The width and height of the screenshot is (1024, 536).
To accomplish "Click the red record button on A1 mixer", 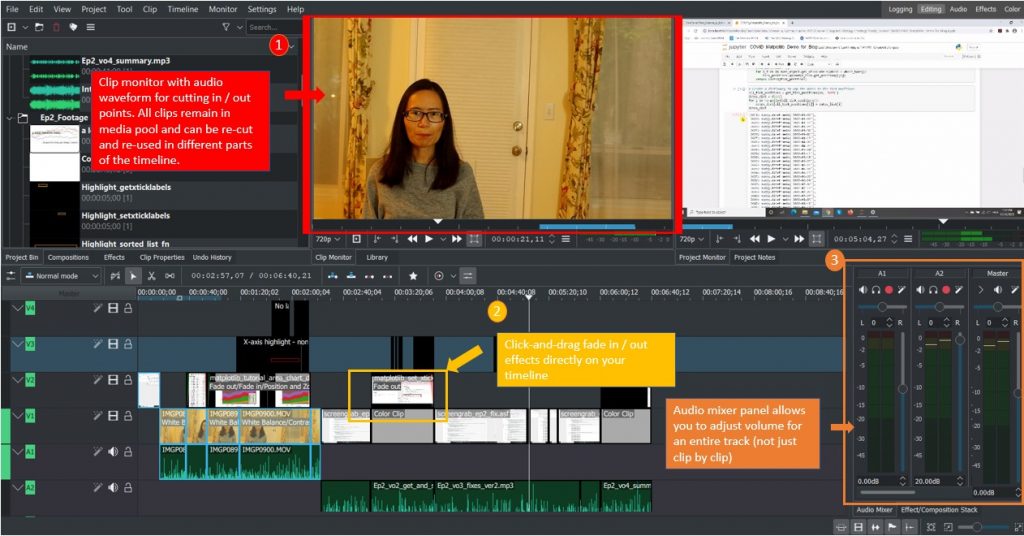I will (888, 290).
